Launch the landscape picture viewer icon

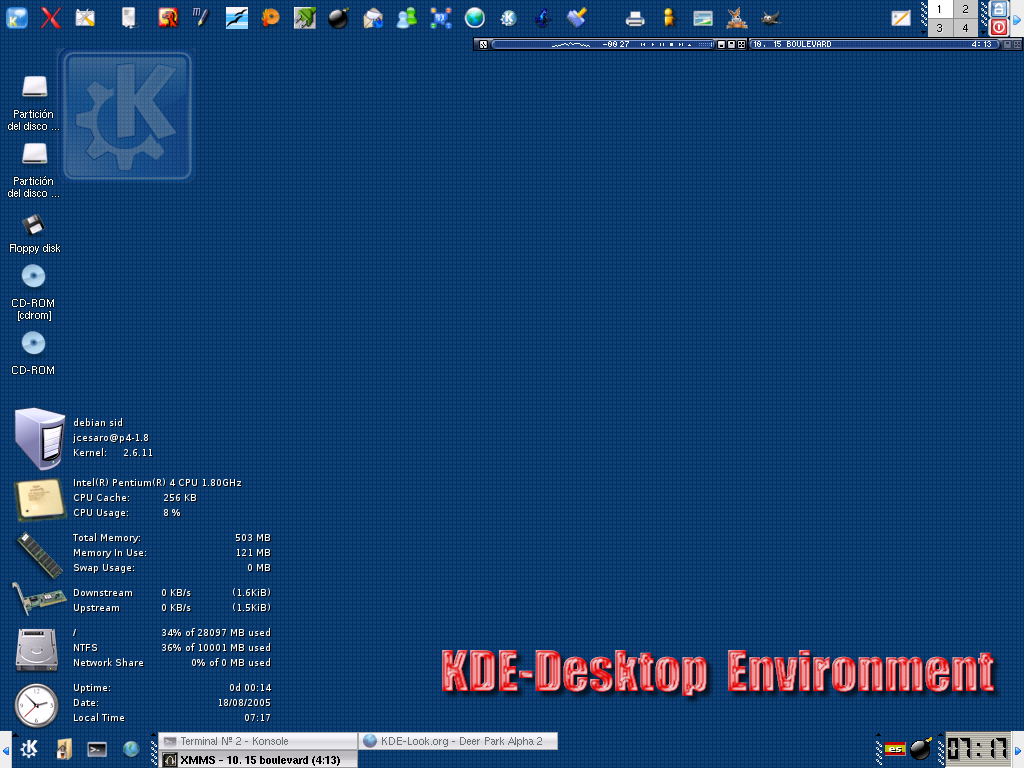coord(703,18)
